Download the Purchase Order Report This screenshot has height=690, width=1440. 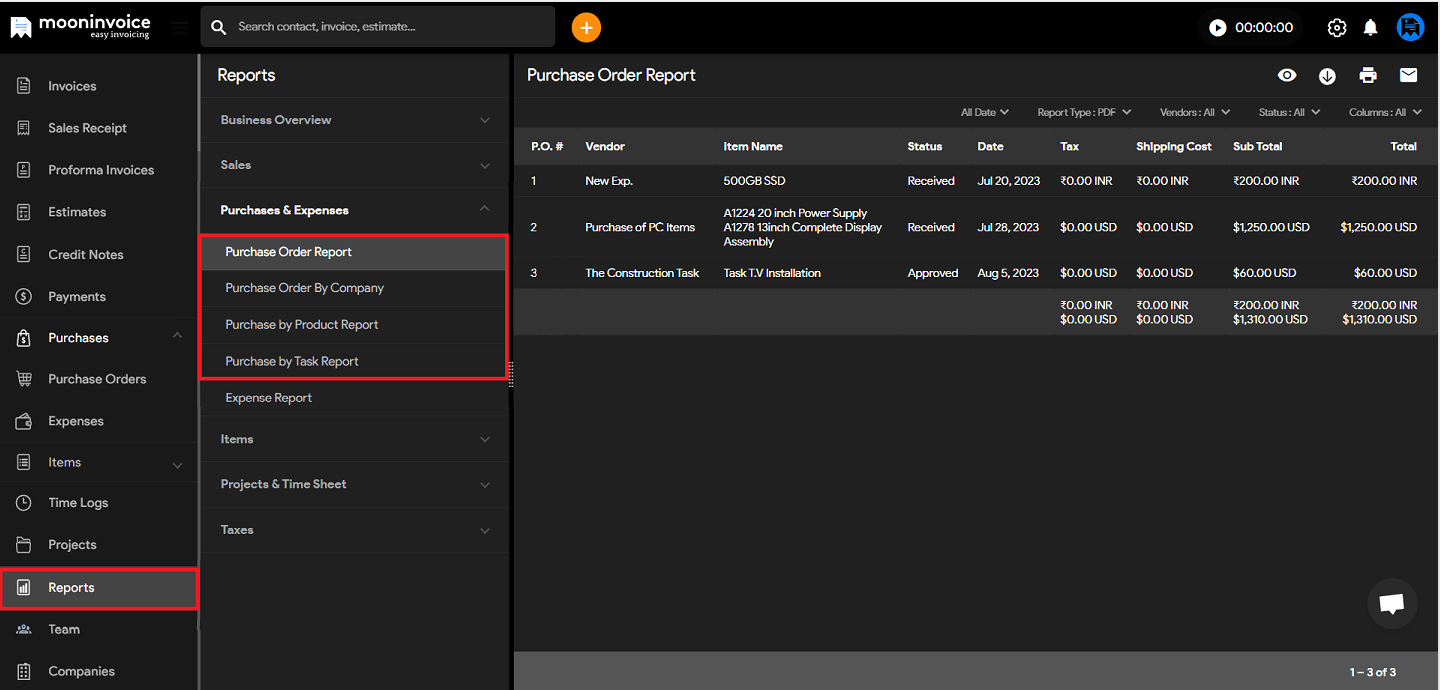(x=1327, y=76)
